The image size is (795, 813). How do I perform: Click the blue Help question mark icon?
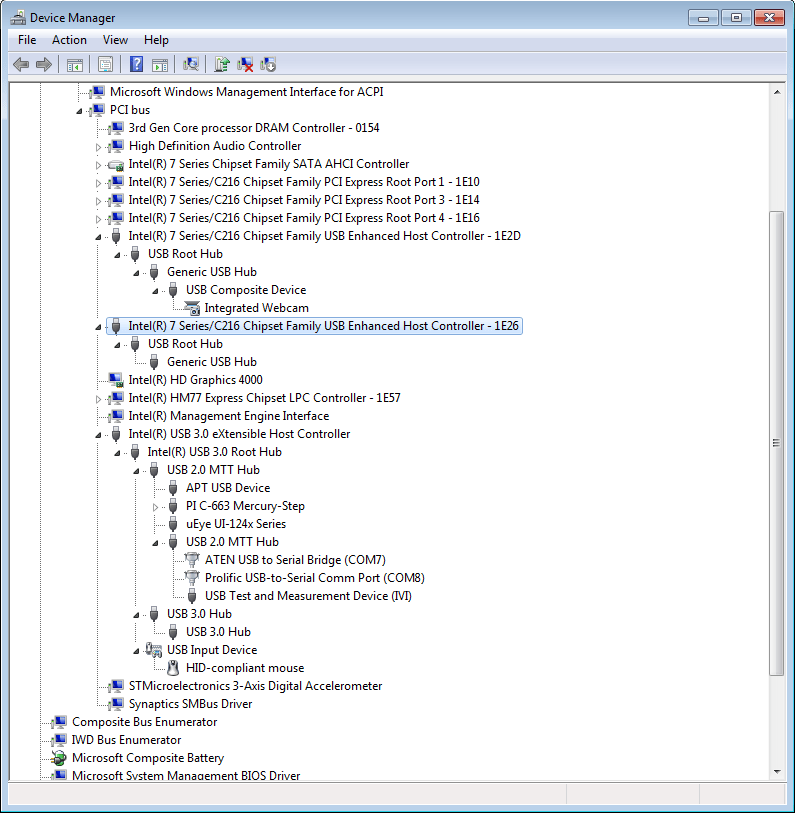pyautogui.click(x=136, y=64)
